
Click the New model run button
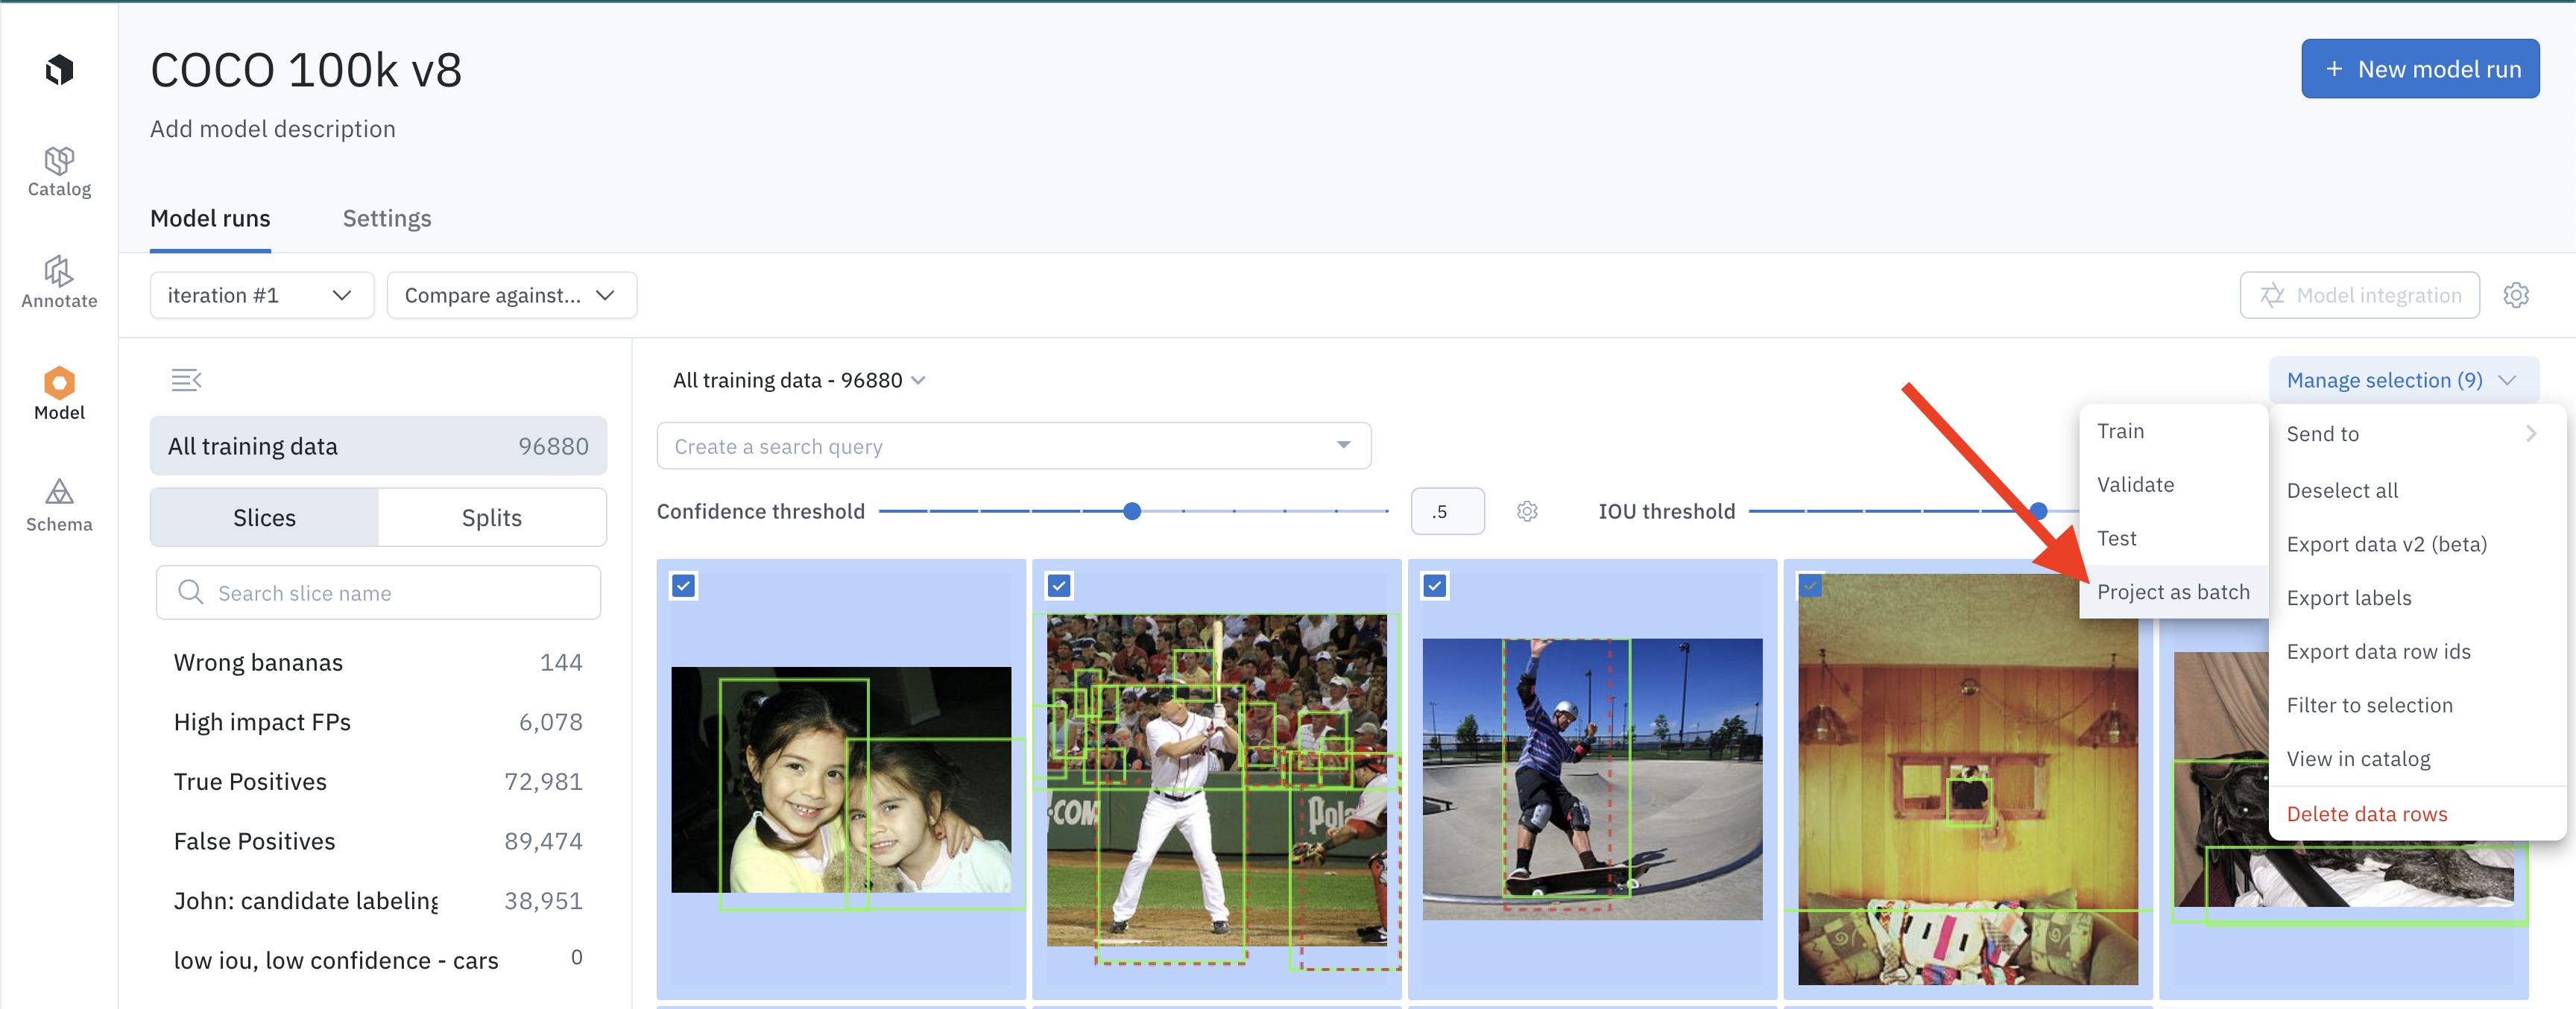tap(2419, 69)
